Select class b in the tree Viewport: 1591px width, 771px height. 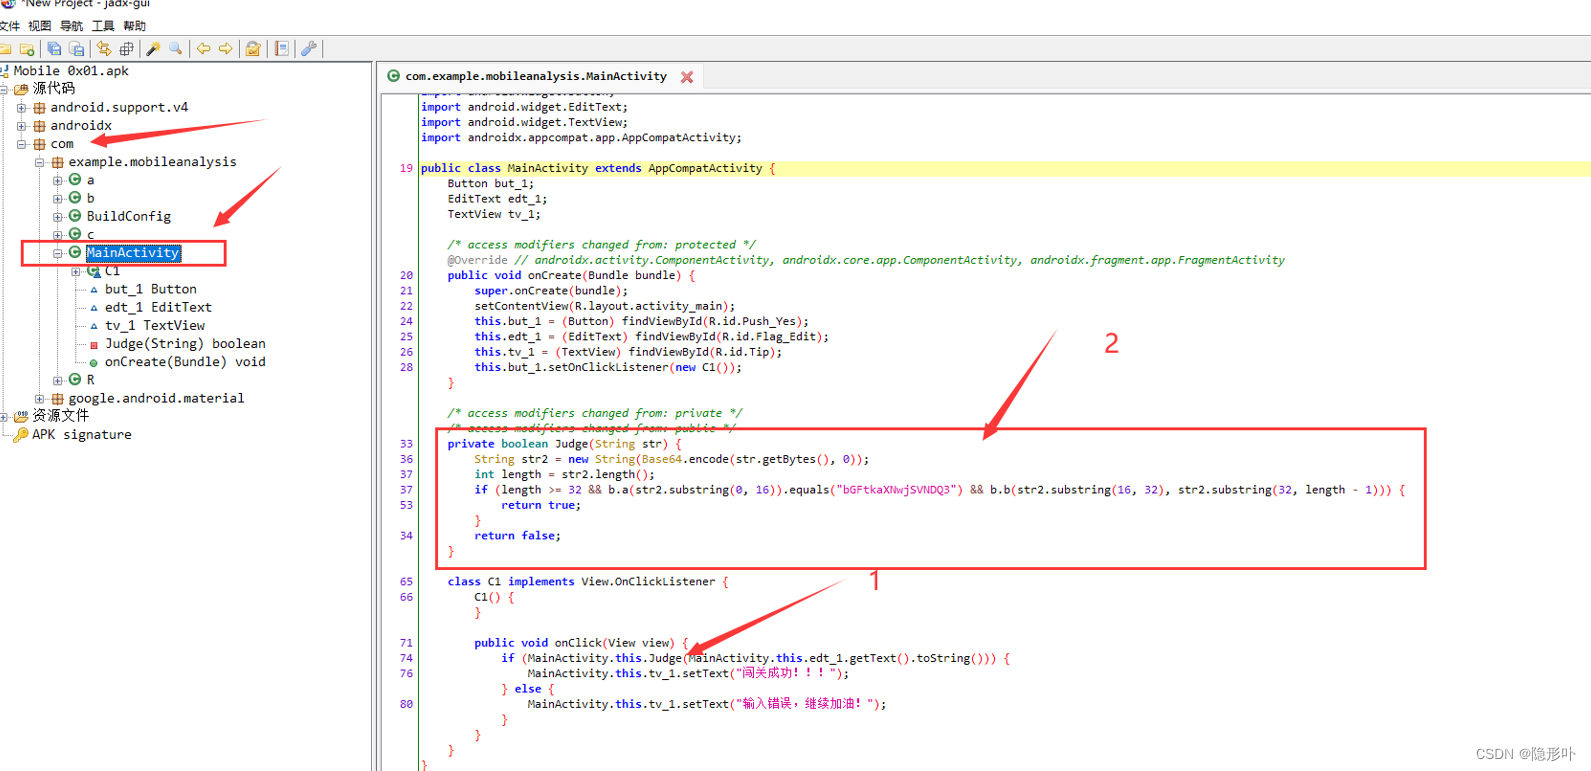[x=90, y=198]
